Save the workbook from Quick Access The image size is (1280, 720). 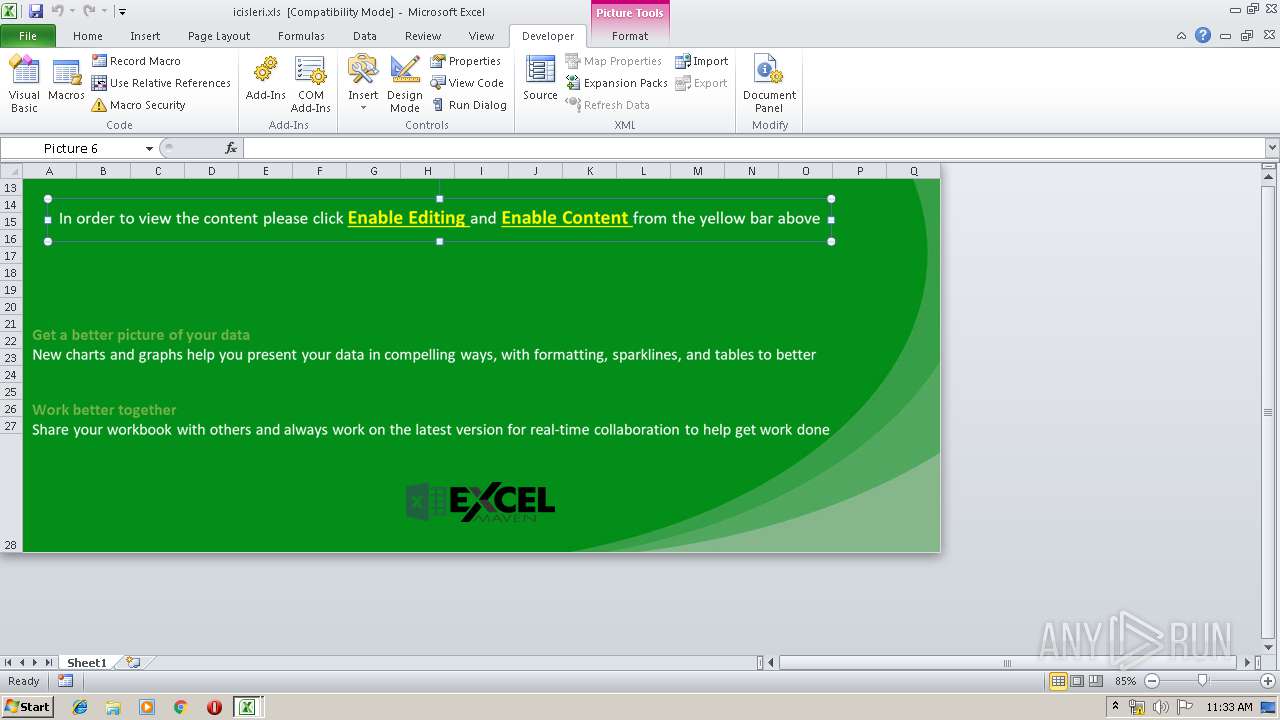click(x=36, y=12)
